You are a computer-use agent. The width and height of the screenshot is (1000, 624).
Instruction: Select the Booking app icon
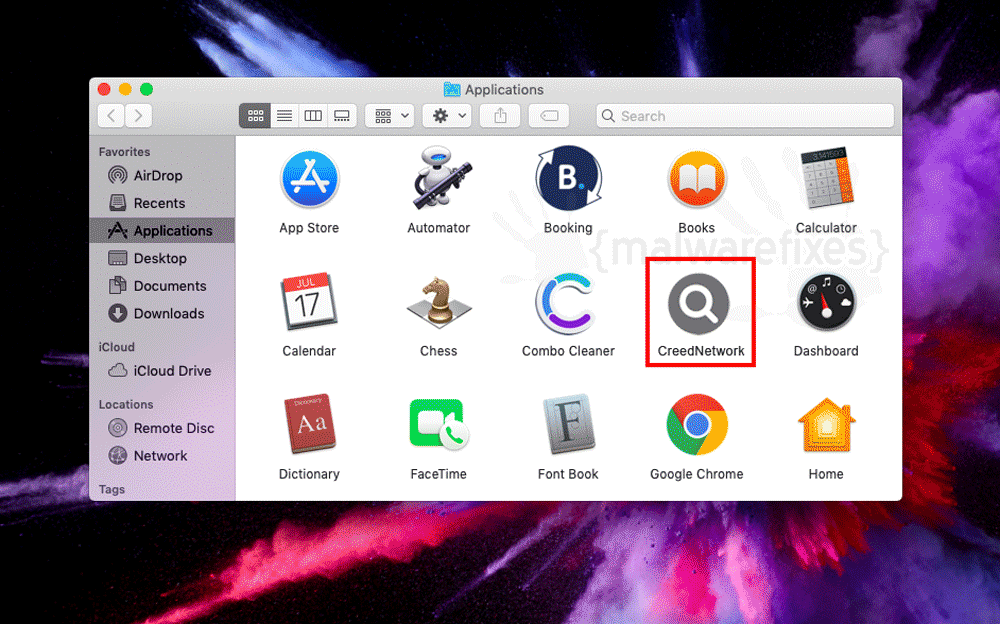click(568, 179)
